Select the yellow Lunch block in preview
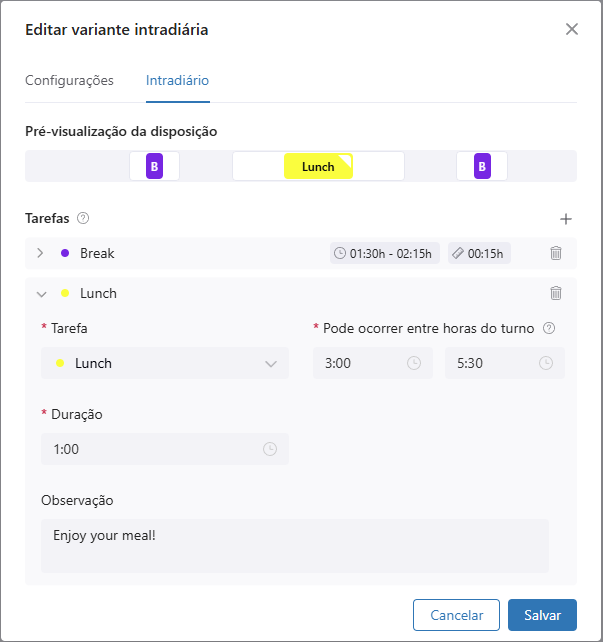 [318, 166]
